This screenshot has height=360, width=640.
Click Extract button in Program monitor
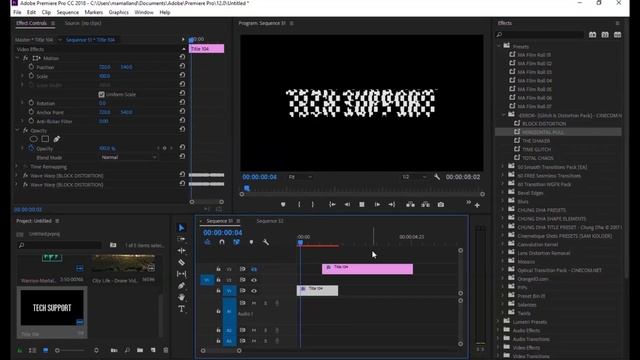(x=425, y=204)
